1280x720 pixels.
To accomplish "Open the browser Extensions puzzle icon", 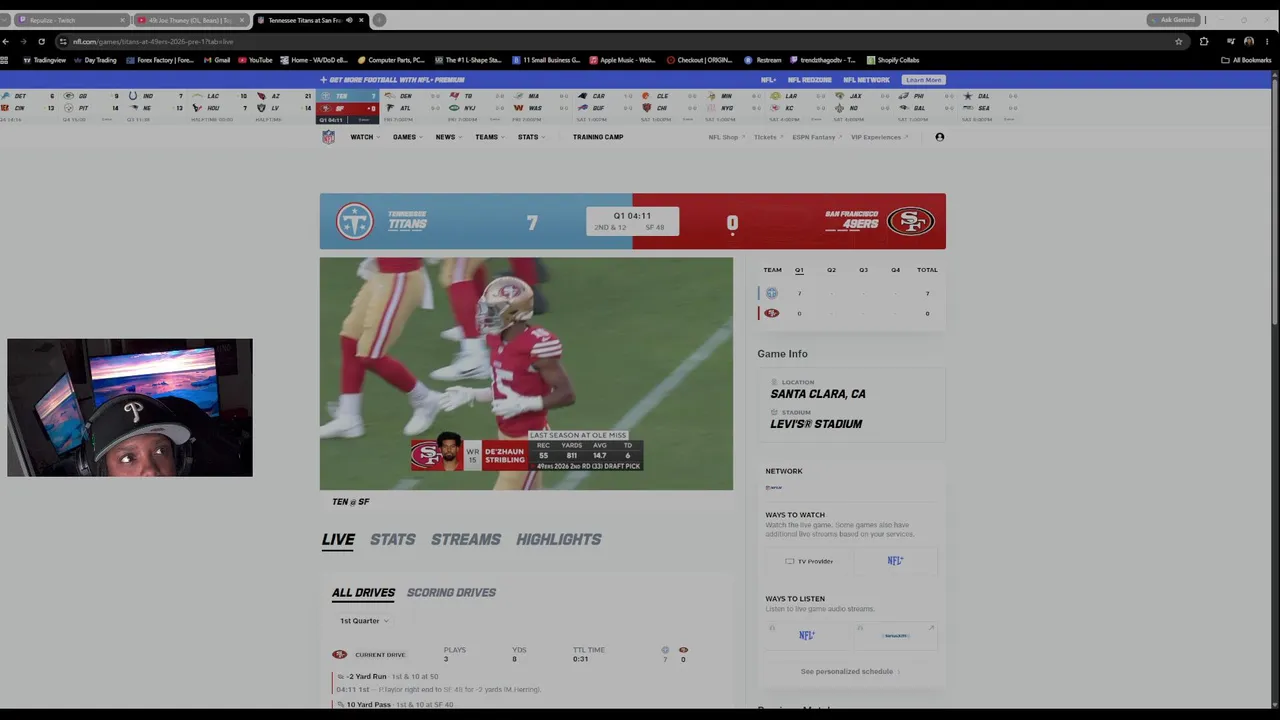I will coord(1204,41).
